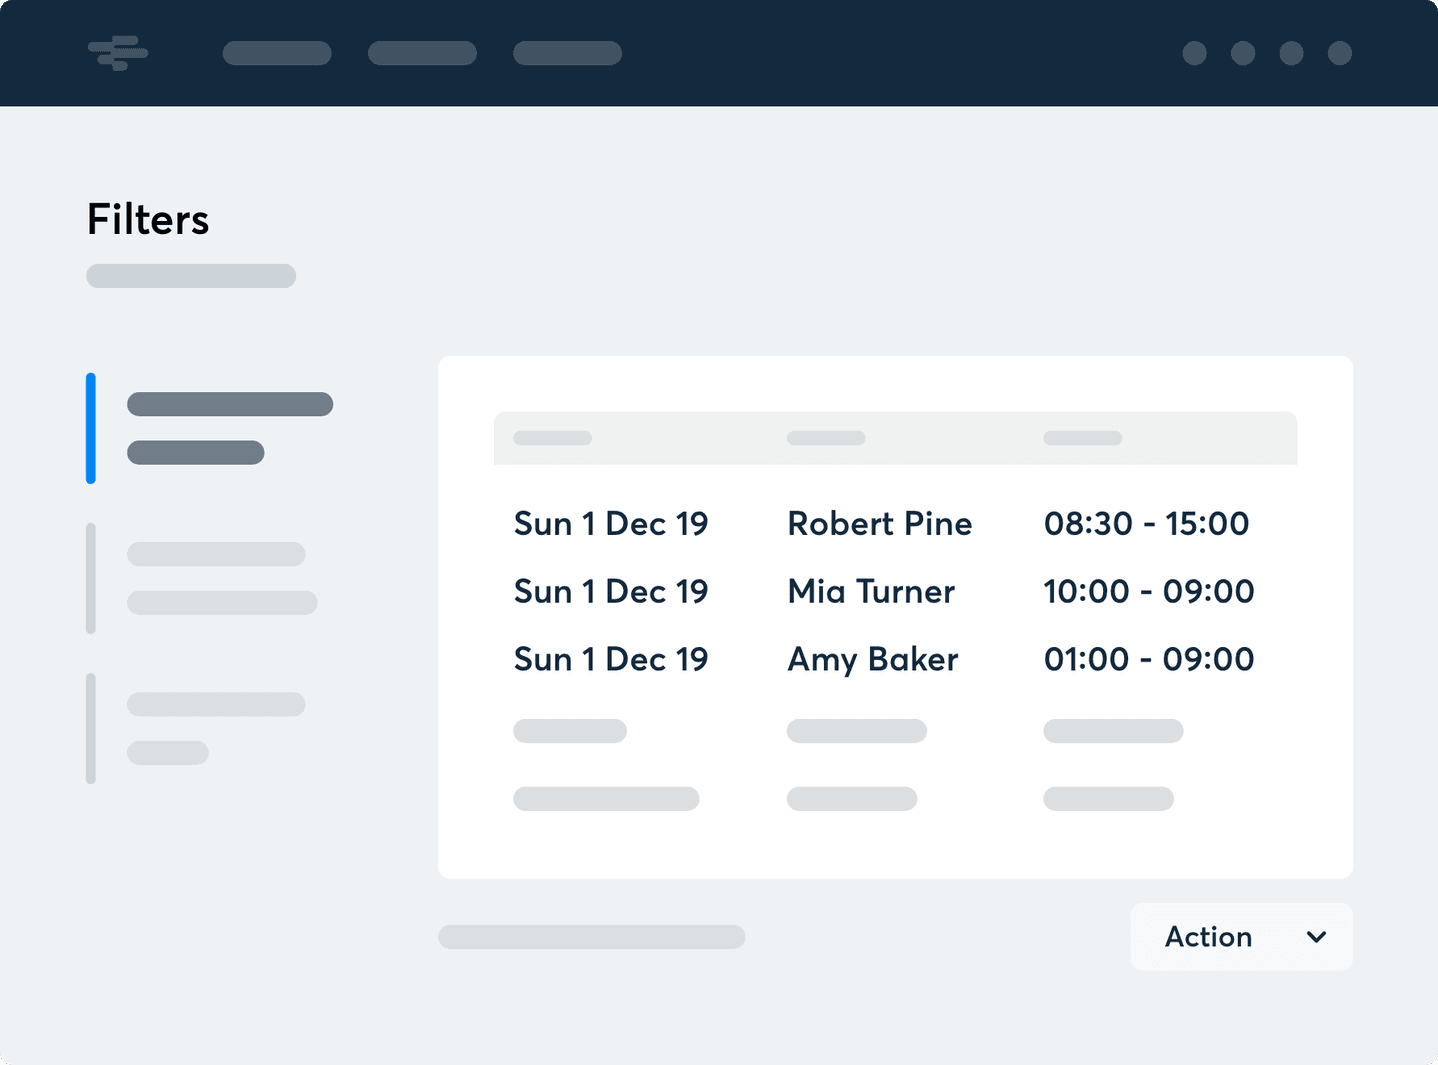Click the third circular icon in header

tap(1291, 53)
